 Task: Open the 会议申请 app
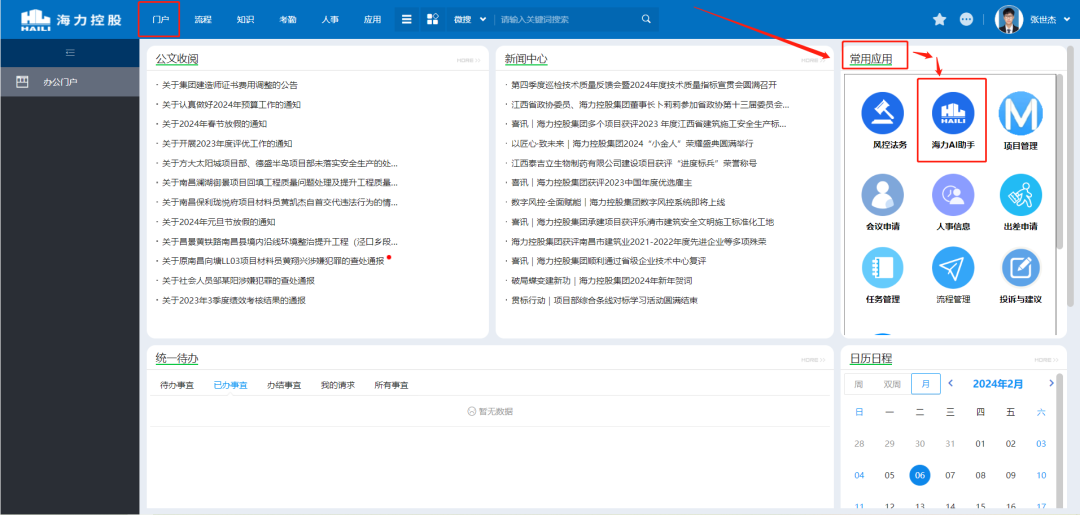pyautogui.click(x=883, y=195)
